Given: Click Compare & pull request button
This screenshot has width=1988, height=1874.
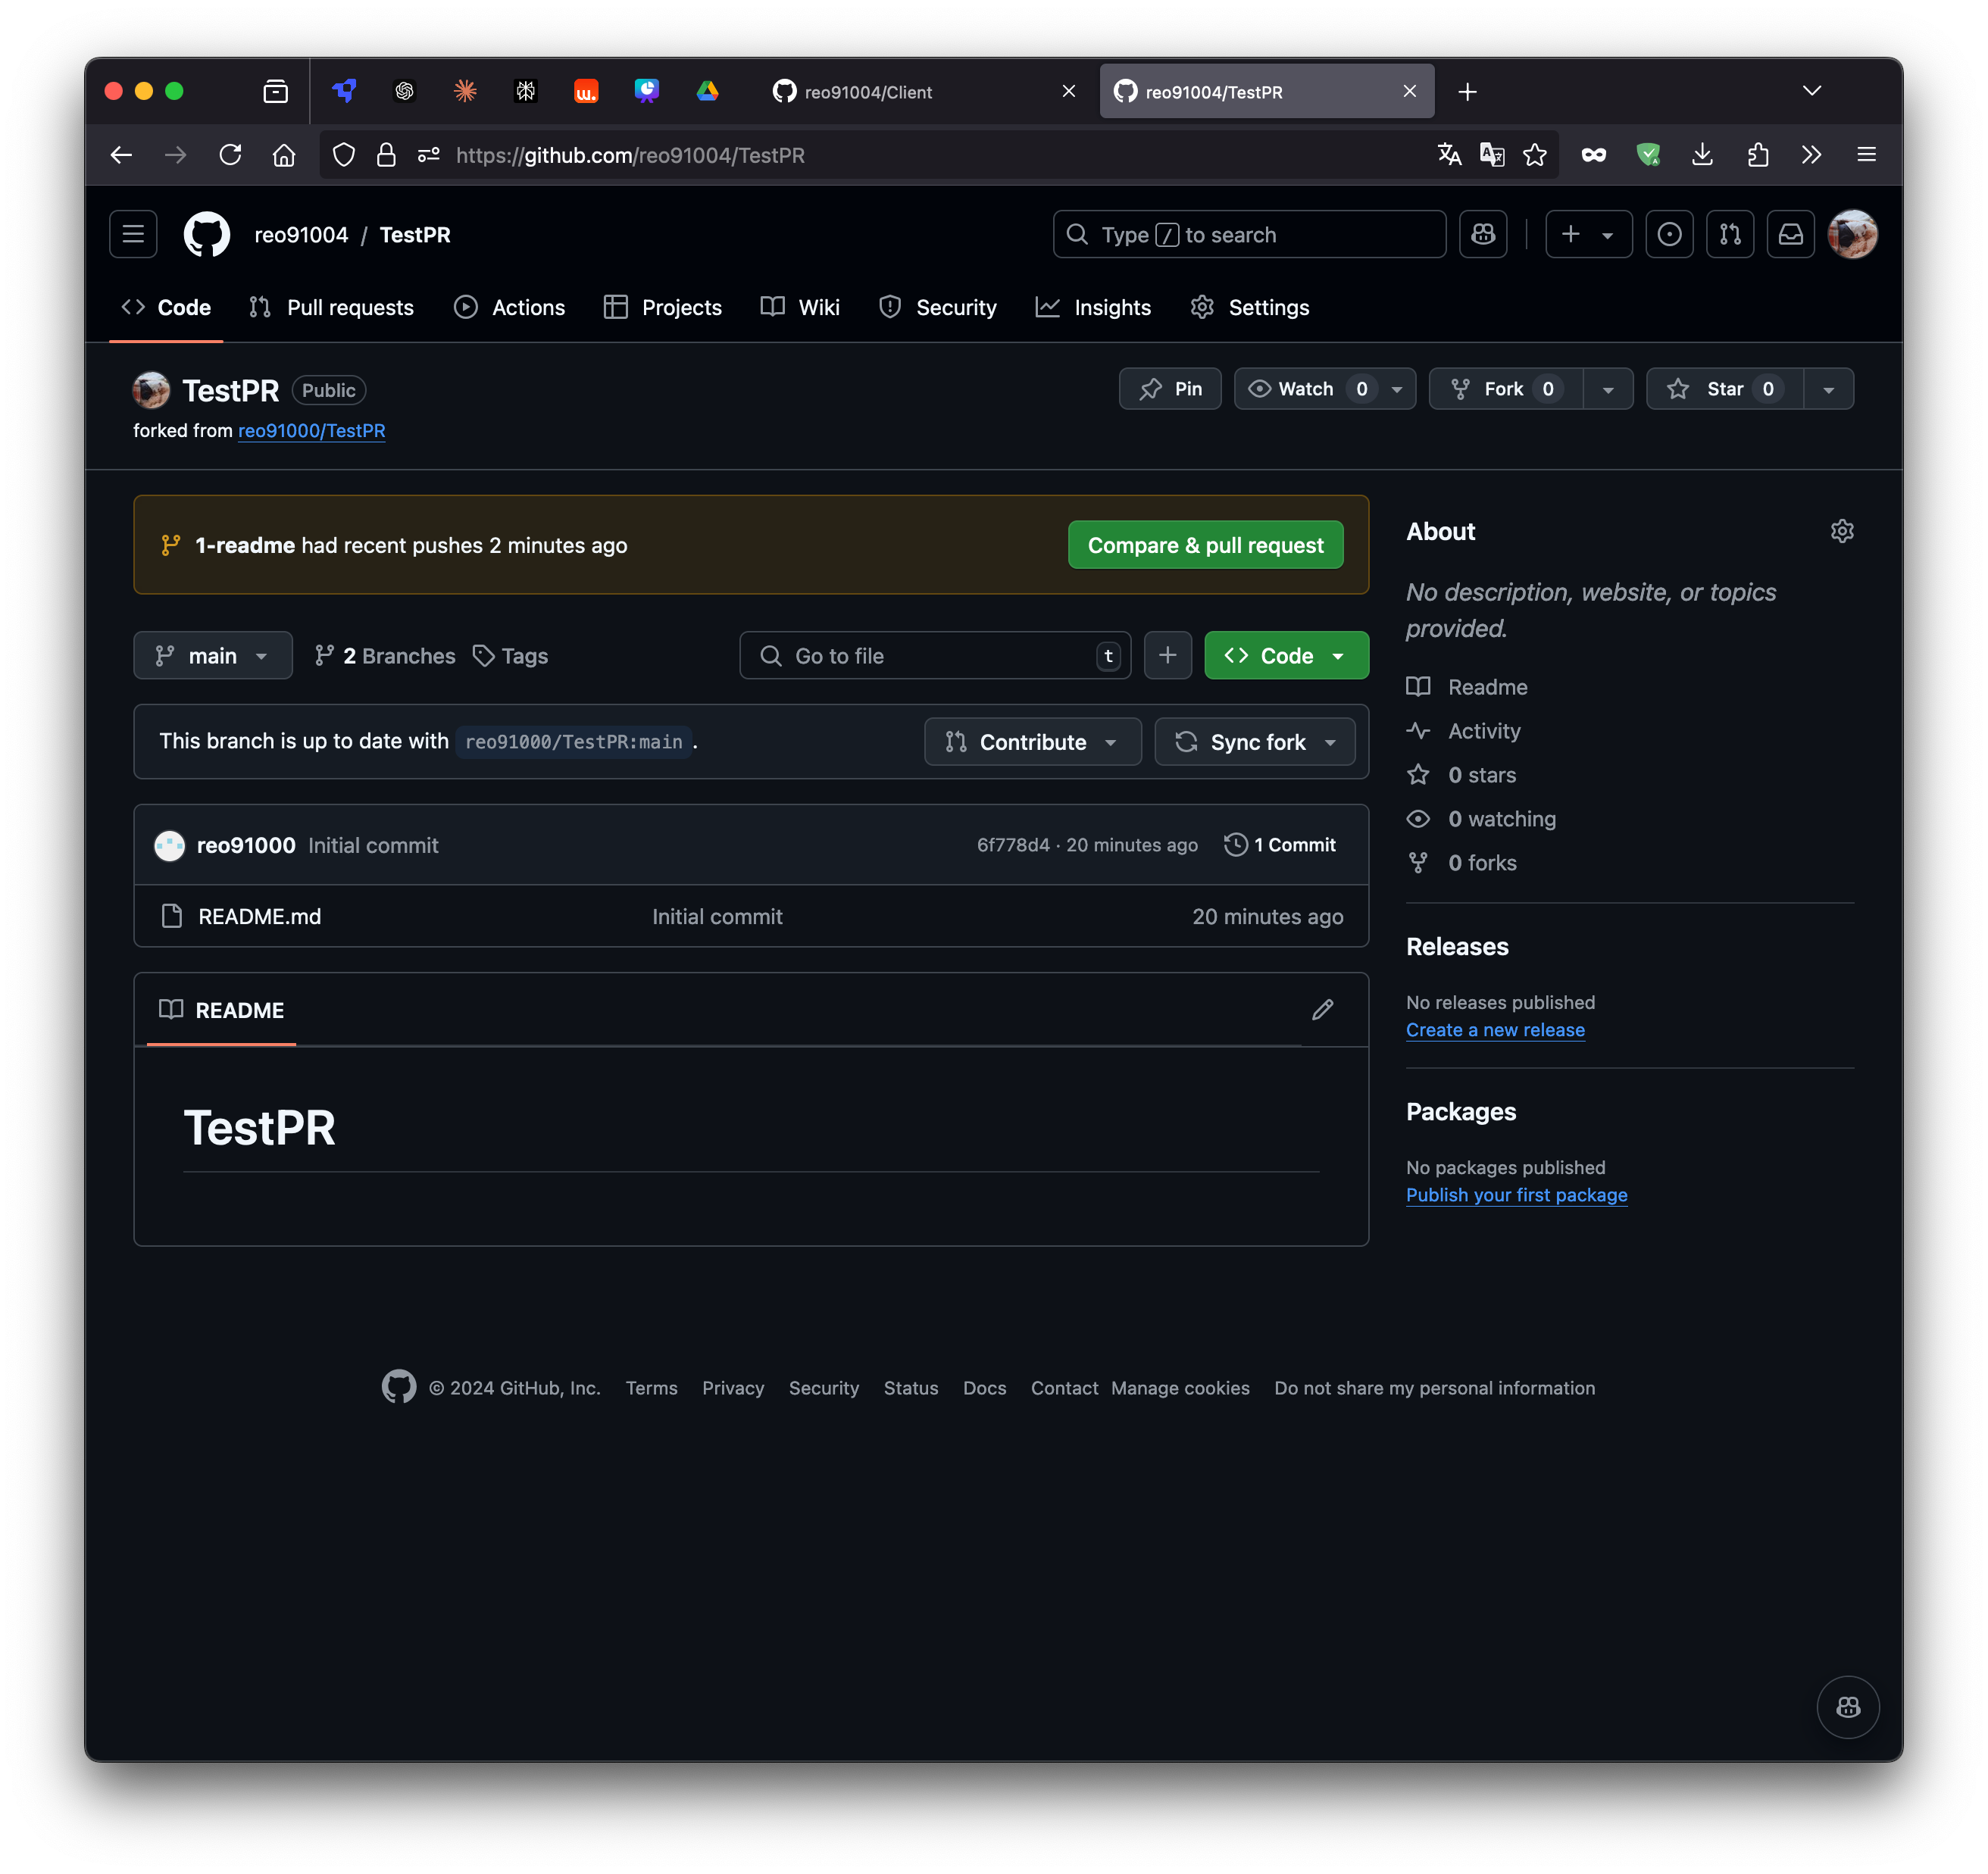Looking at the screenshot, I should 1205,545.
